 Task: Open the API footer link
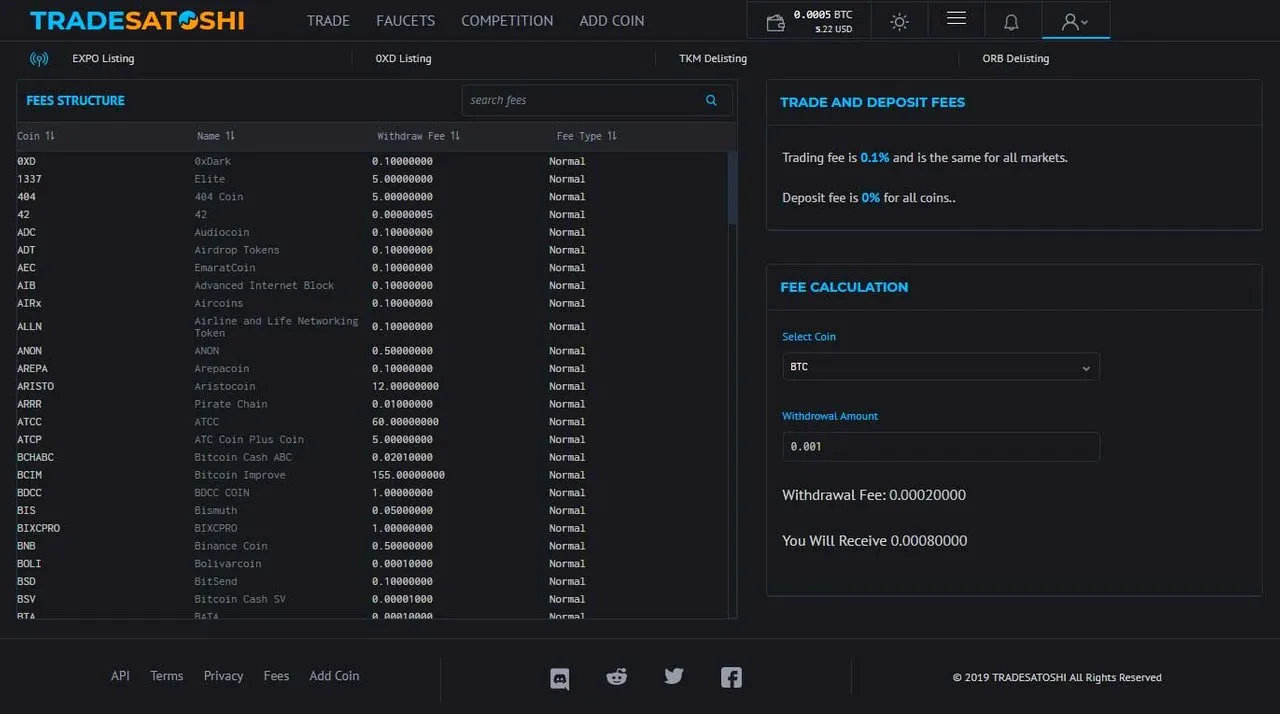coord(120,676)
